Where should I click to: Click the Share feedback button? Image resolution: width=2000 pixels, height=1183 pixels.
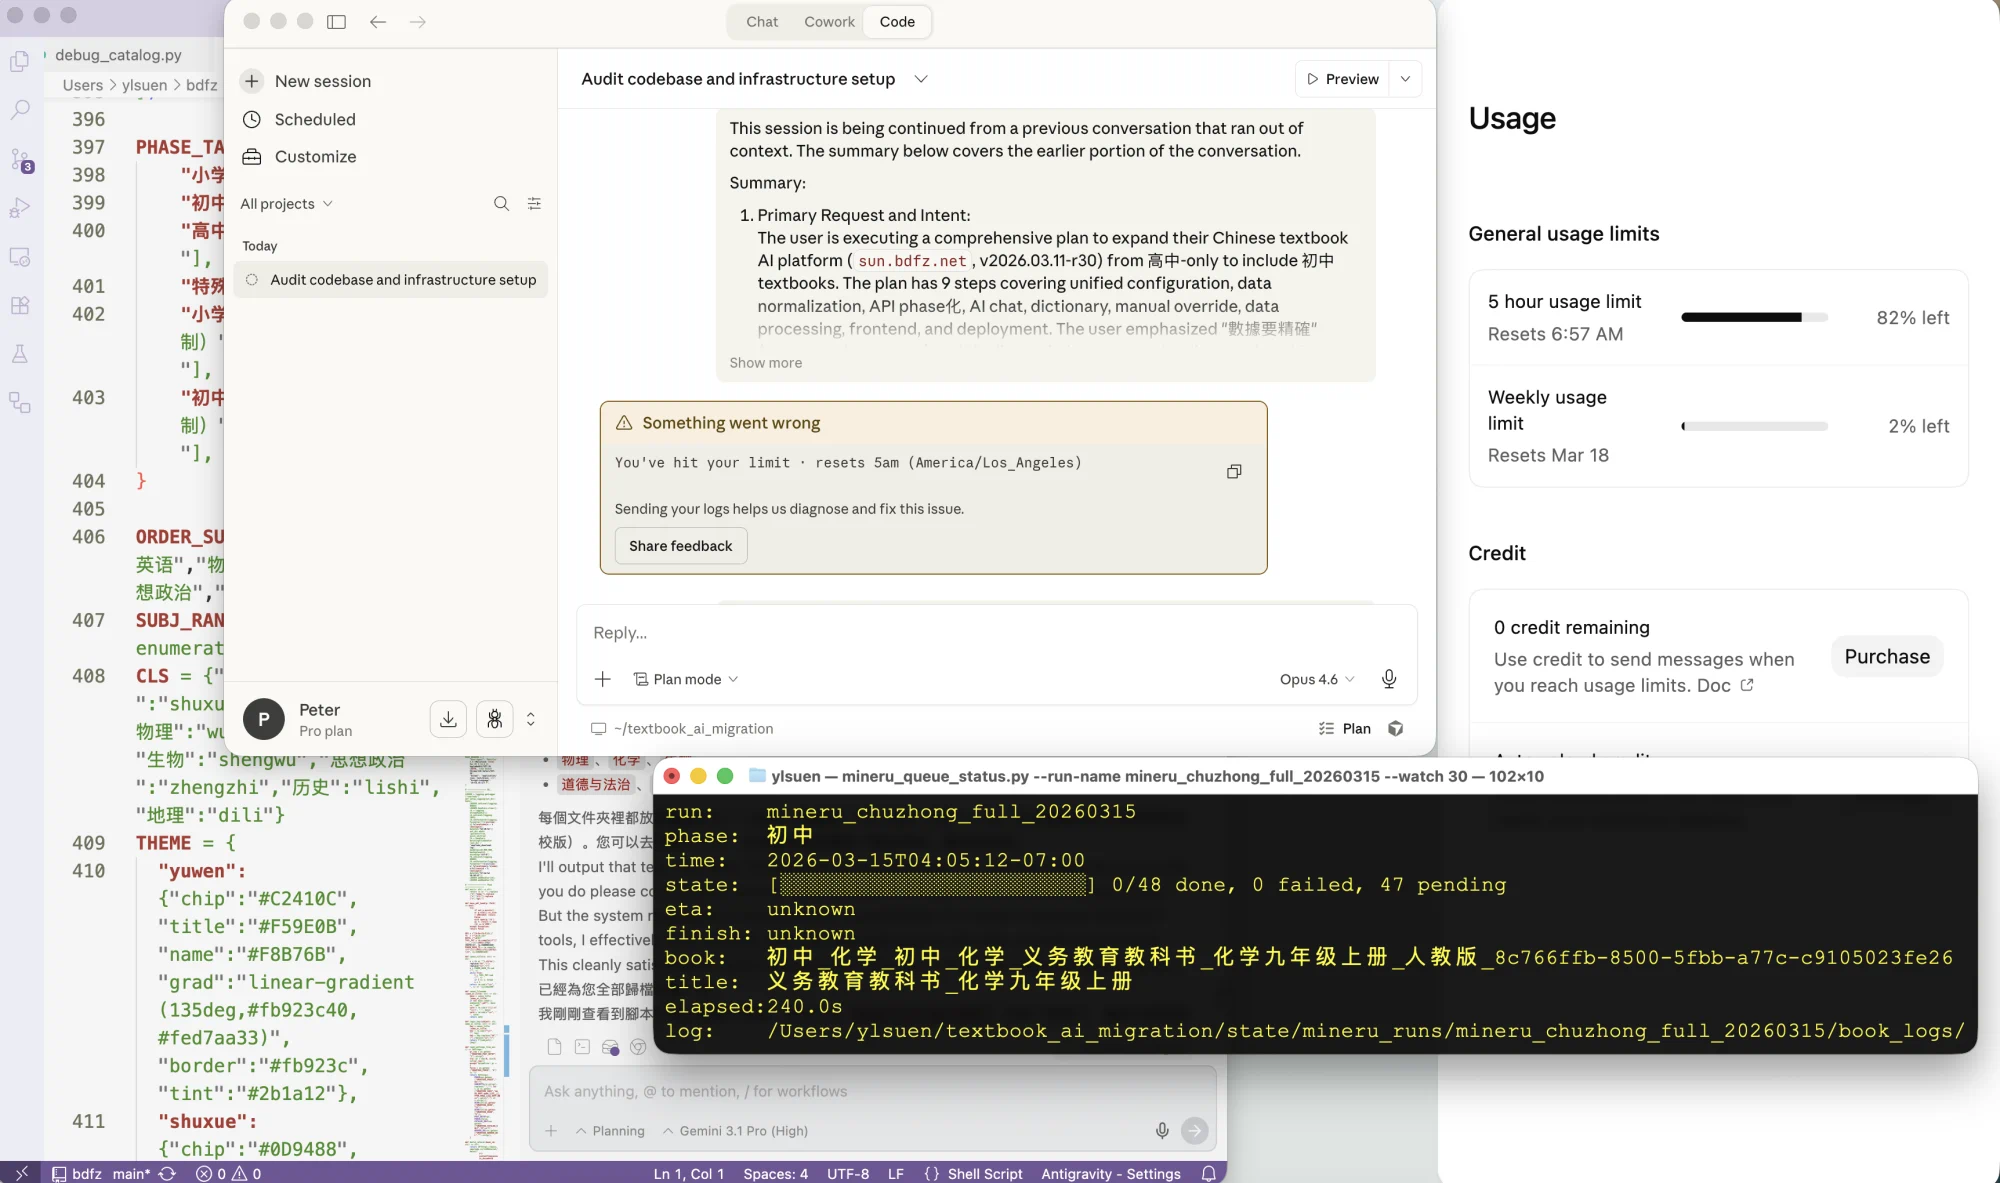click(680, 546)
